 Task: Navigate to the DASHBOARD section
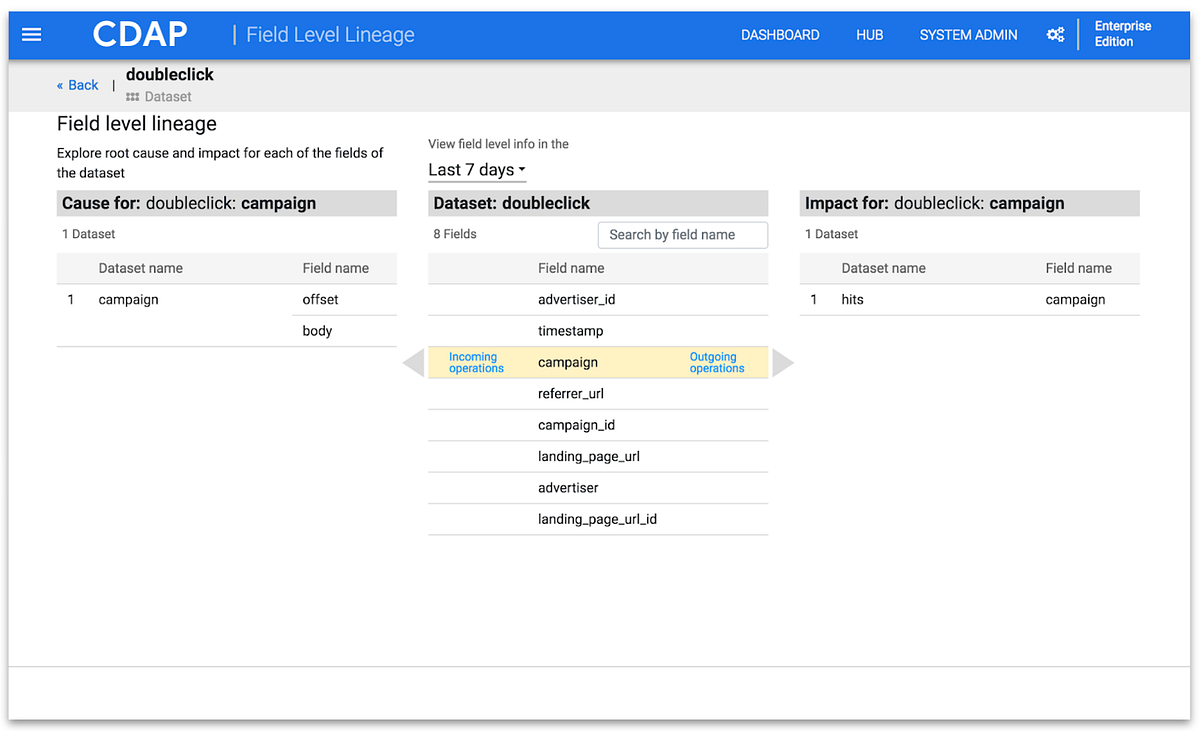(x=780, y=34)
